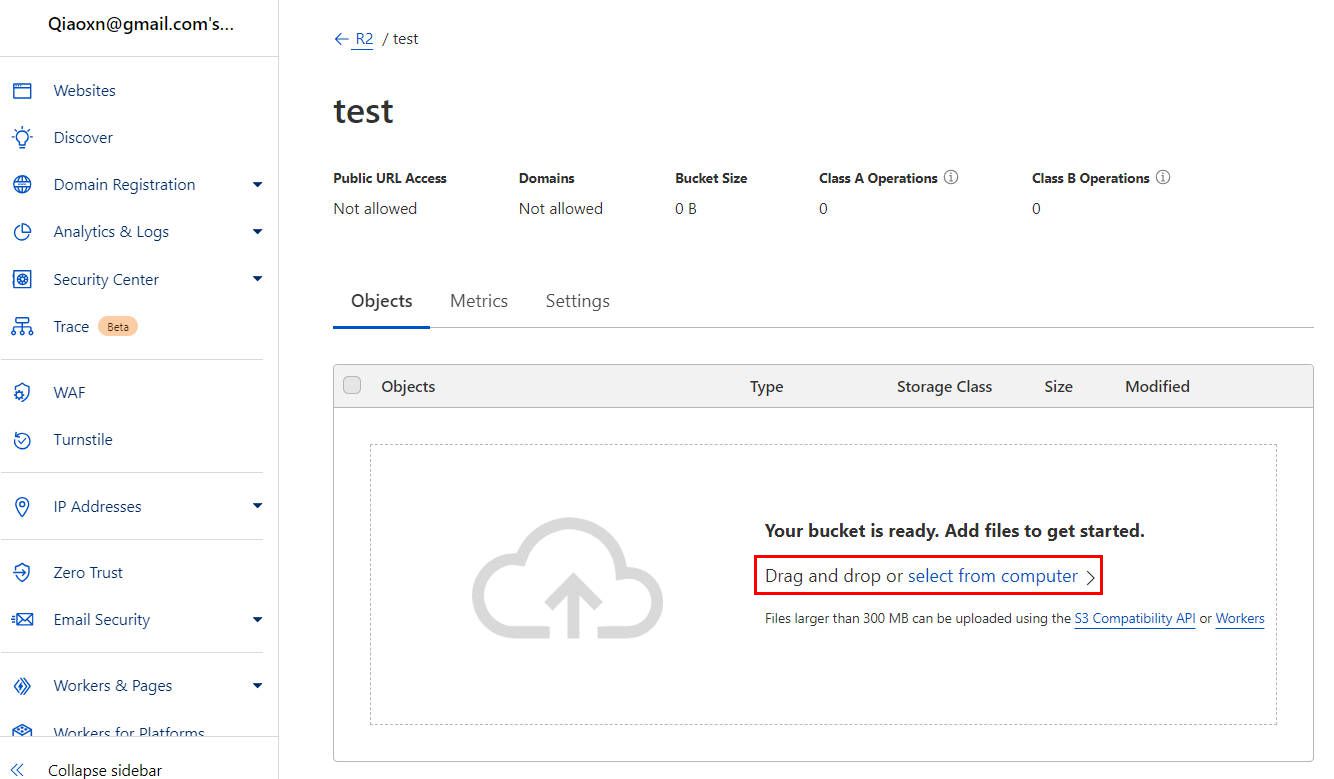Click the Email Security envelope icon
This screenshot has height=779, width=1334.
[x=22, y=620]
